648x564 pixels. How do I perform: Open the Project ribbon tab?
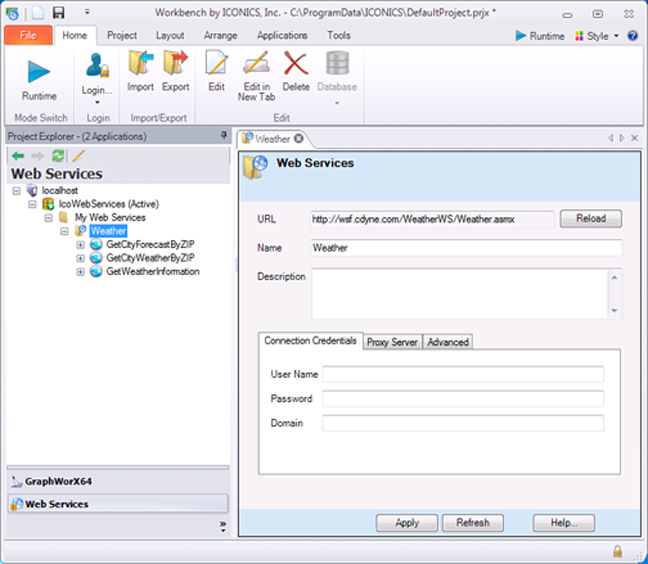tap(122, 35)
